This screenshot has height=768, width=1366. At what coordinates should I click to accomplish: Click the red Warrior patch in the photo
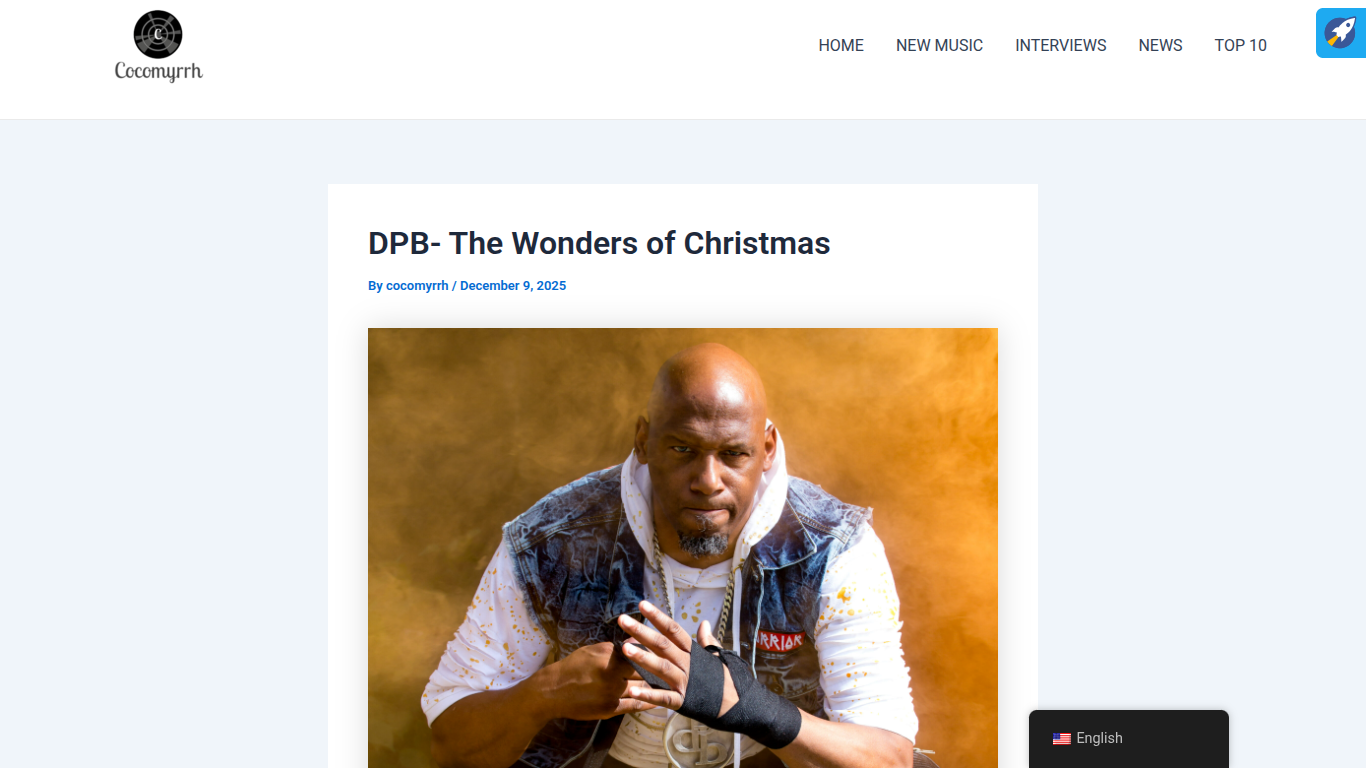tap(779, 640)
